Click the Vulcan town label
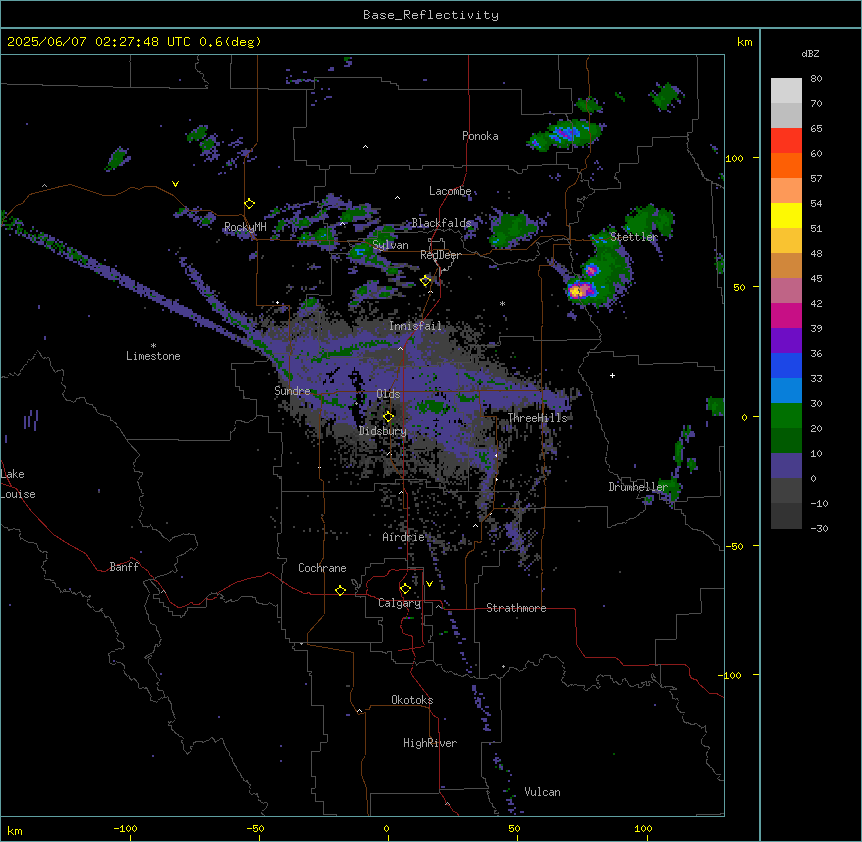Image resolution: width=862 pixels, height=842 pixels. pos(543,792)
